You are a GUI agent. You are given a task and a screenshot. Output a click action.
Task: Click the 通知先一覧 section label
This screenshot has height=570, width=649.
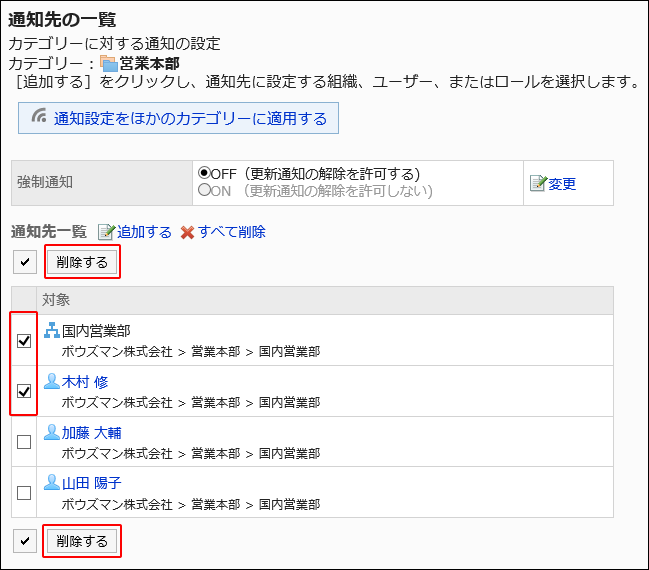(49, 231)
